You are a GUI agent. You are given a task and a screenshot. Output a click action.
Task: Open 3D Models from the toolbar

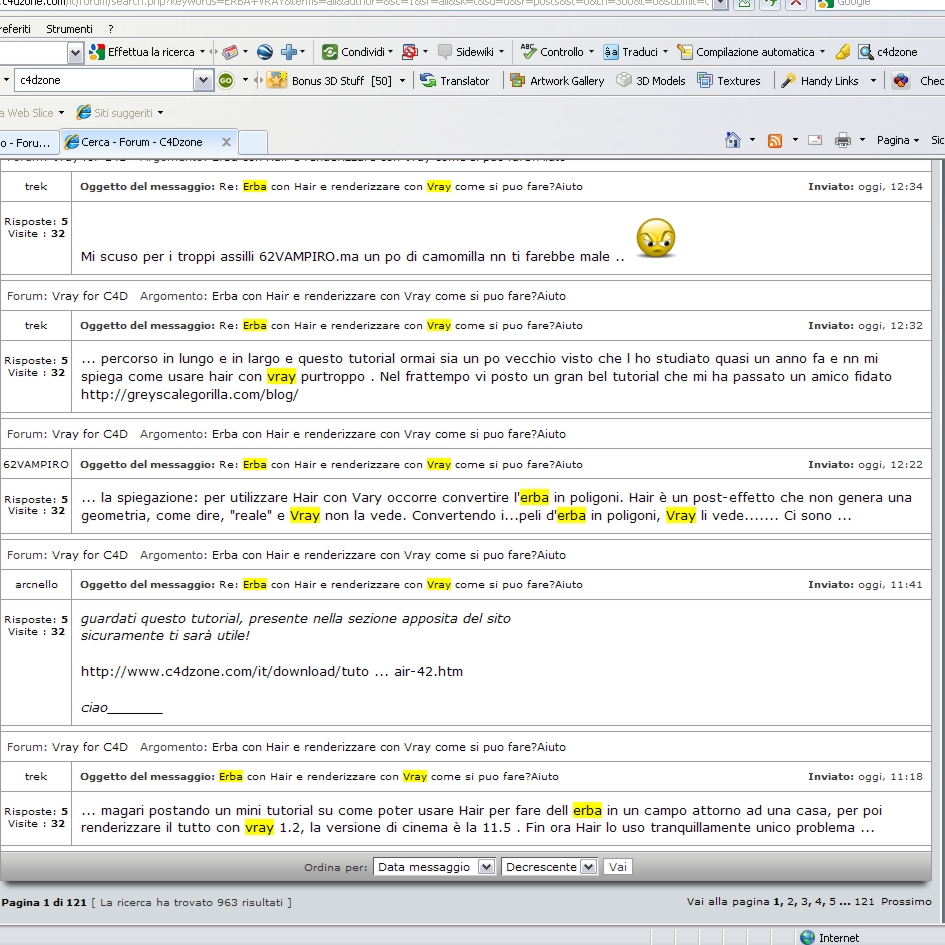click(651, 80)
